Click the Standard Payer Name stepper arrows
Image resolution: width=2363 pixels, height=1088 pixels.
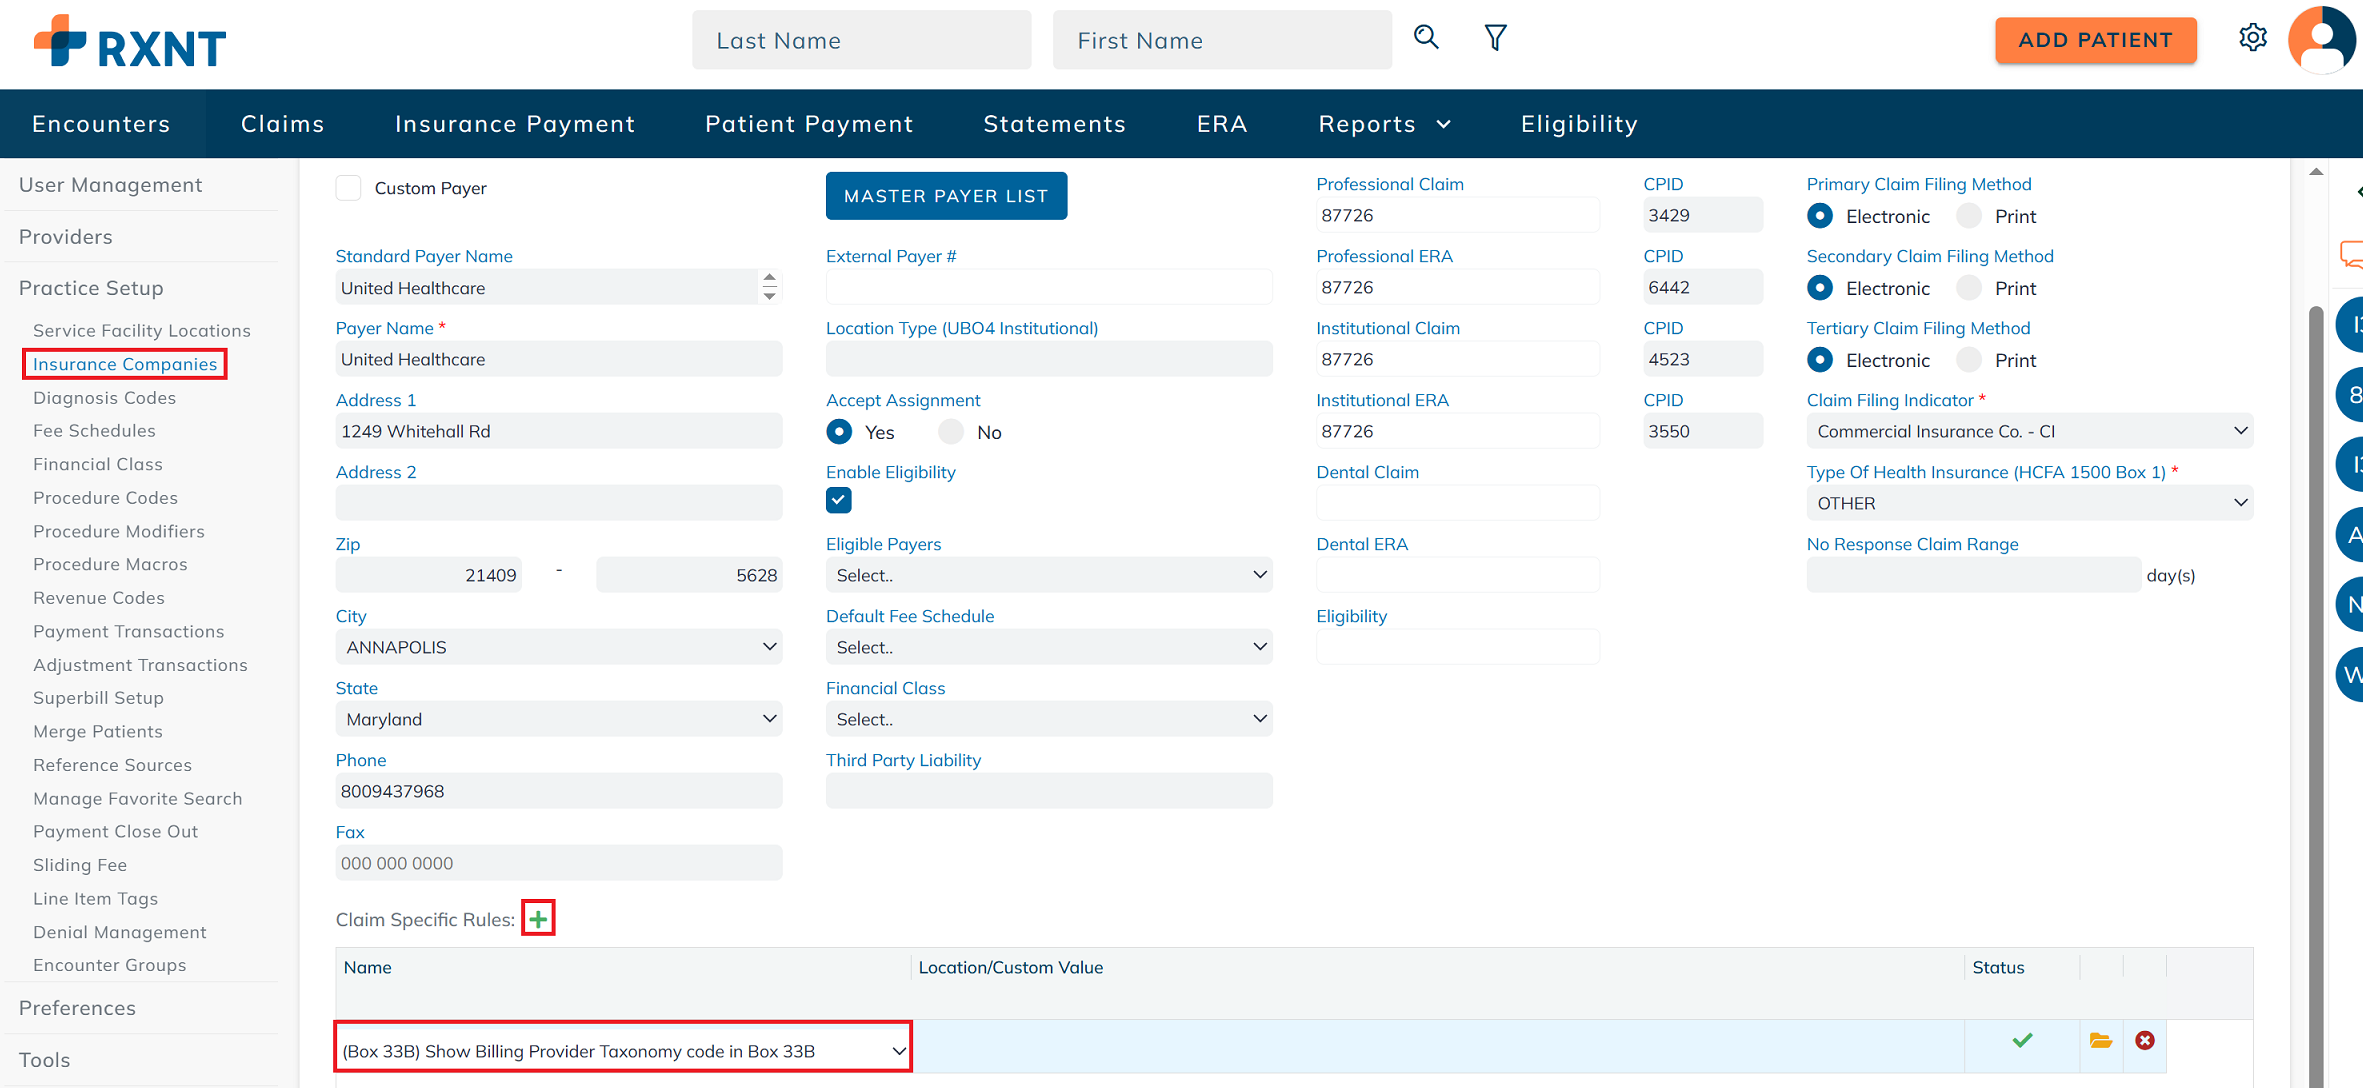coord(769,287)
